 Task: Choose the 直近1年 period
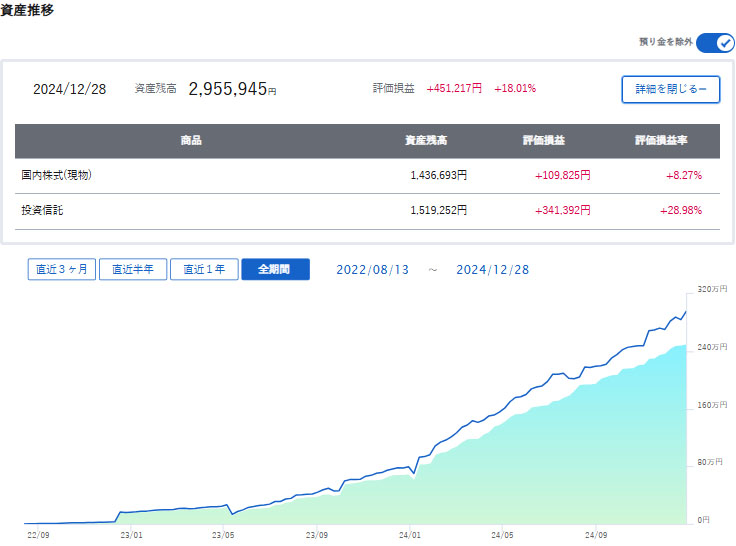pos(204,270)
